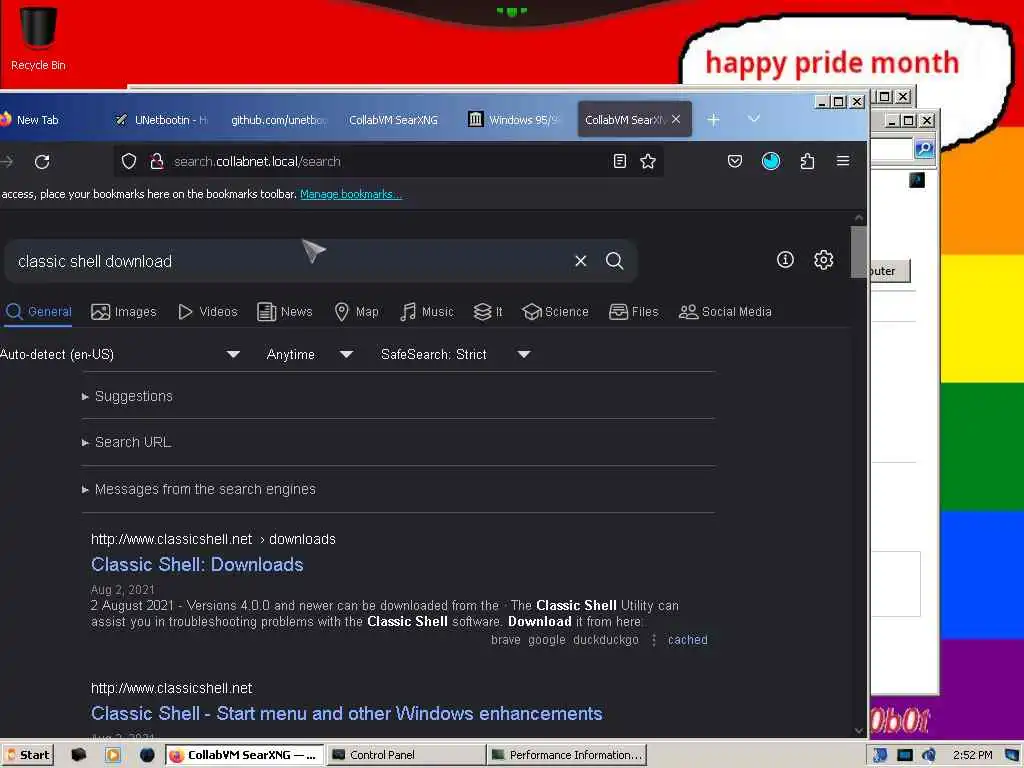Open the Firefox hamburger application menu
The height and width of the screenshot is (768, 1024).
843,161
